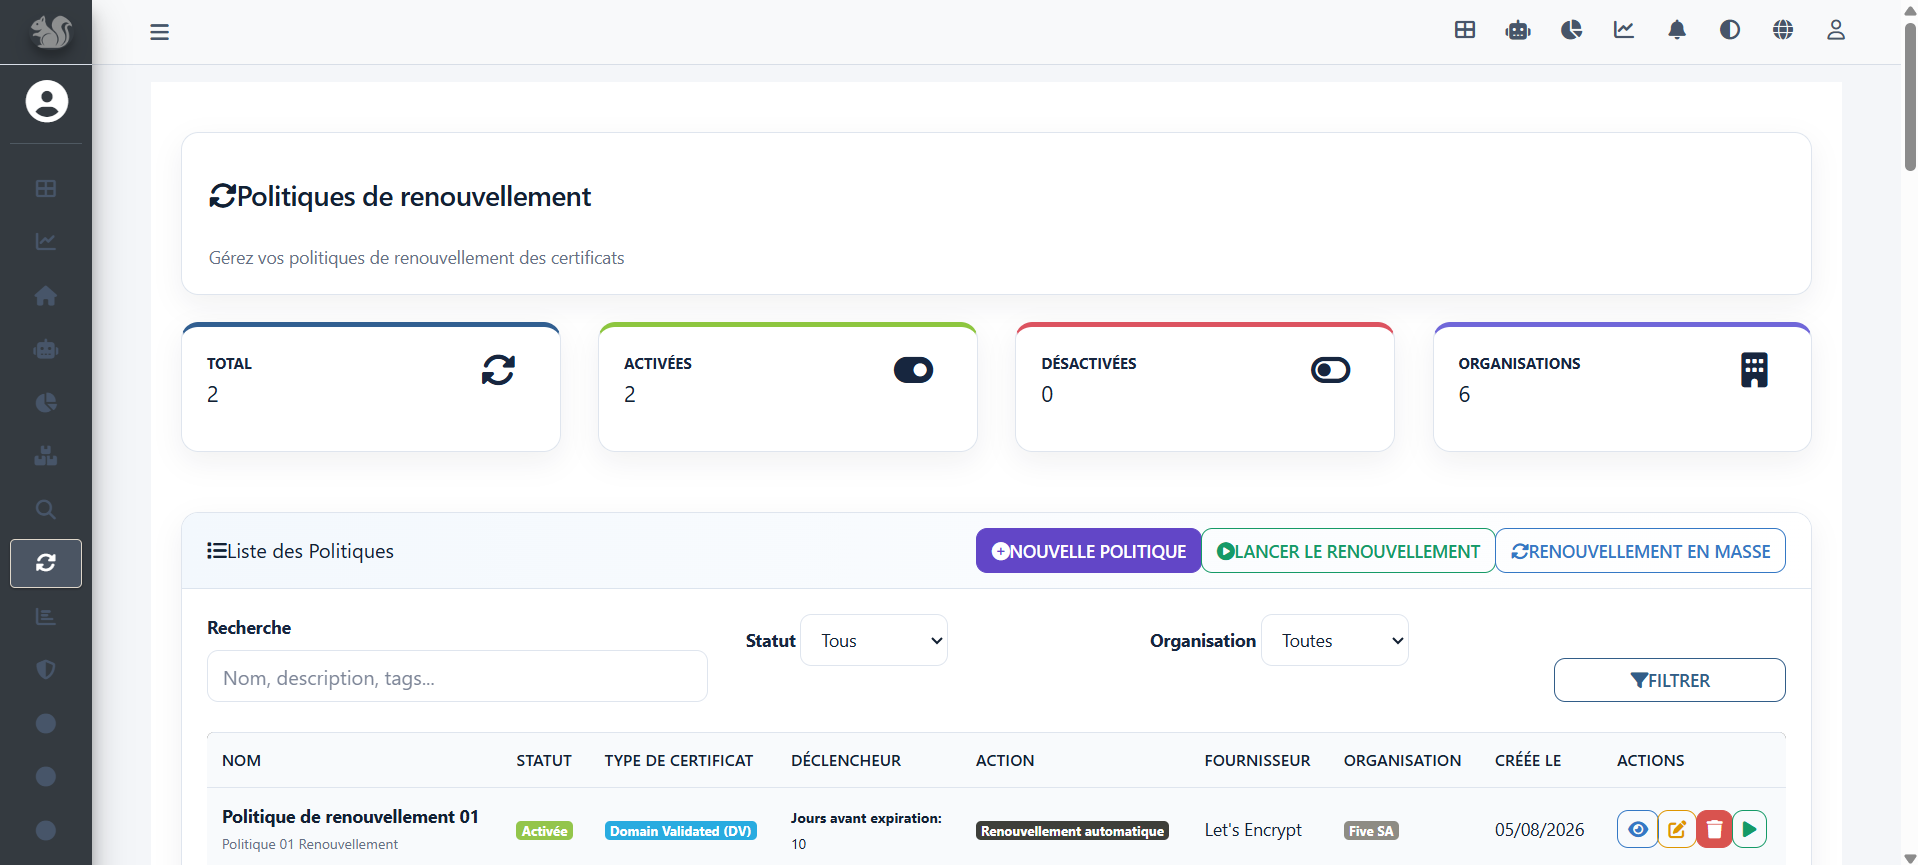Screen dimensions: 1918x865
Task: Click the Nom column header
Action: click(241, 761)
